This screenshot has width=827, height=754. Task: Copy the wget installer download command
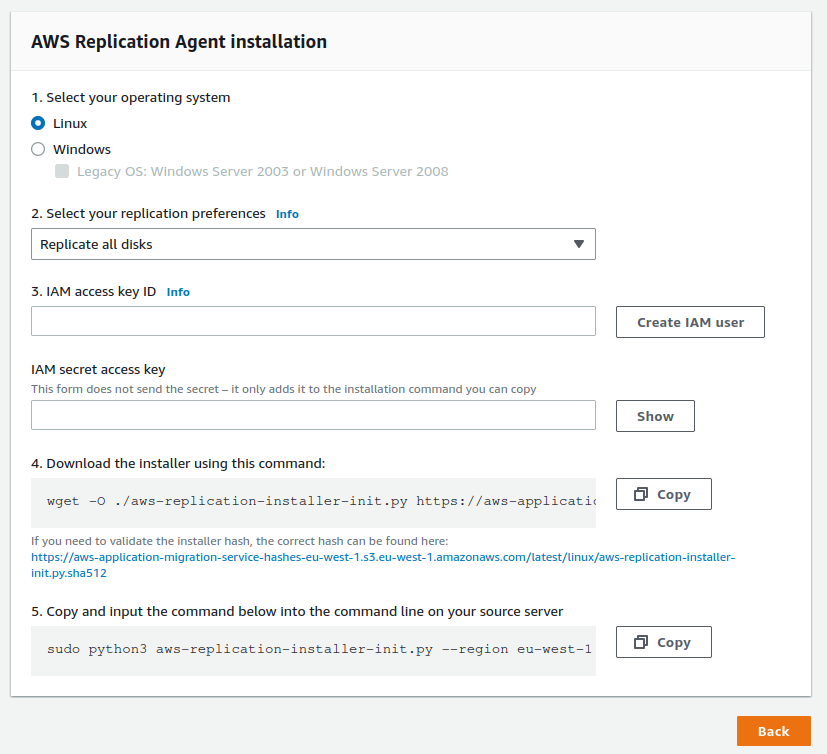pos(663,494)
